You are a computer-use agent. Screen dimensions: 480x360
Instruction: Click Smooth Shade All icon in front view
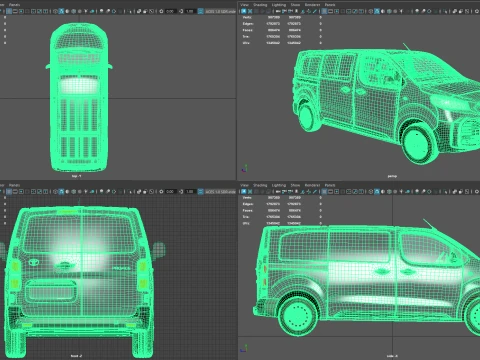pyautogui.click(x=61, y=192)
